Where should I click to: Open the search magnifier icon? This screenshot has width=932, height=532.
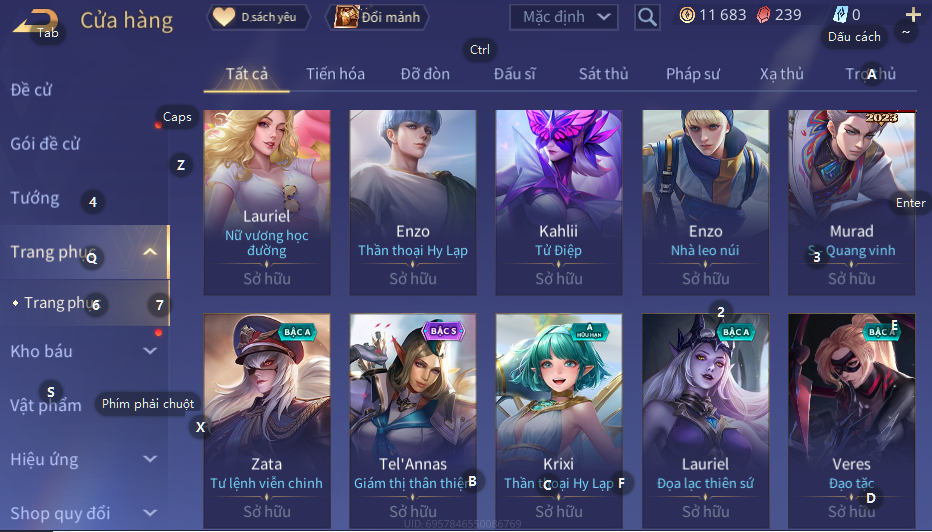(647, 17)
